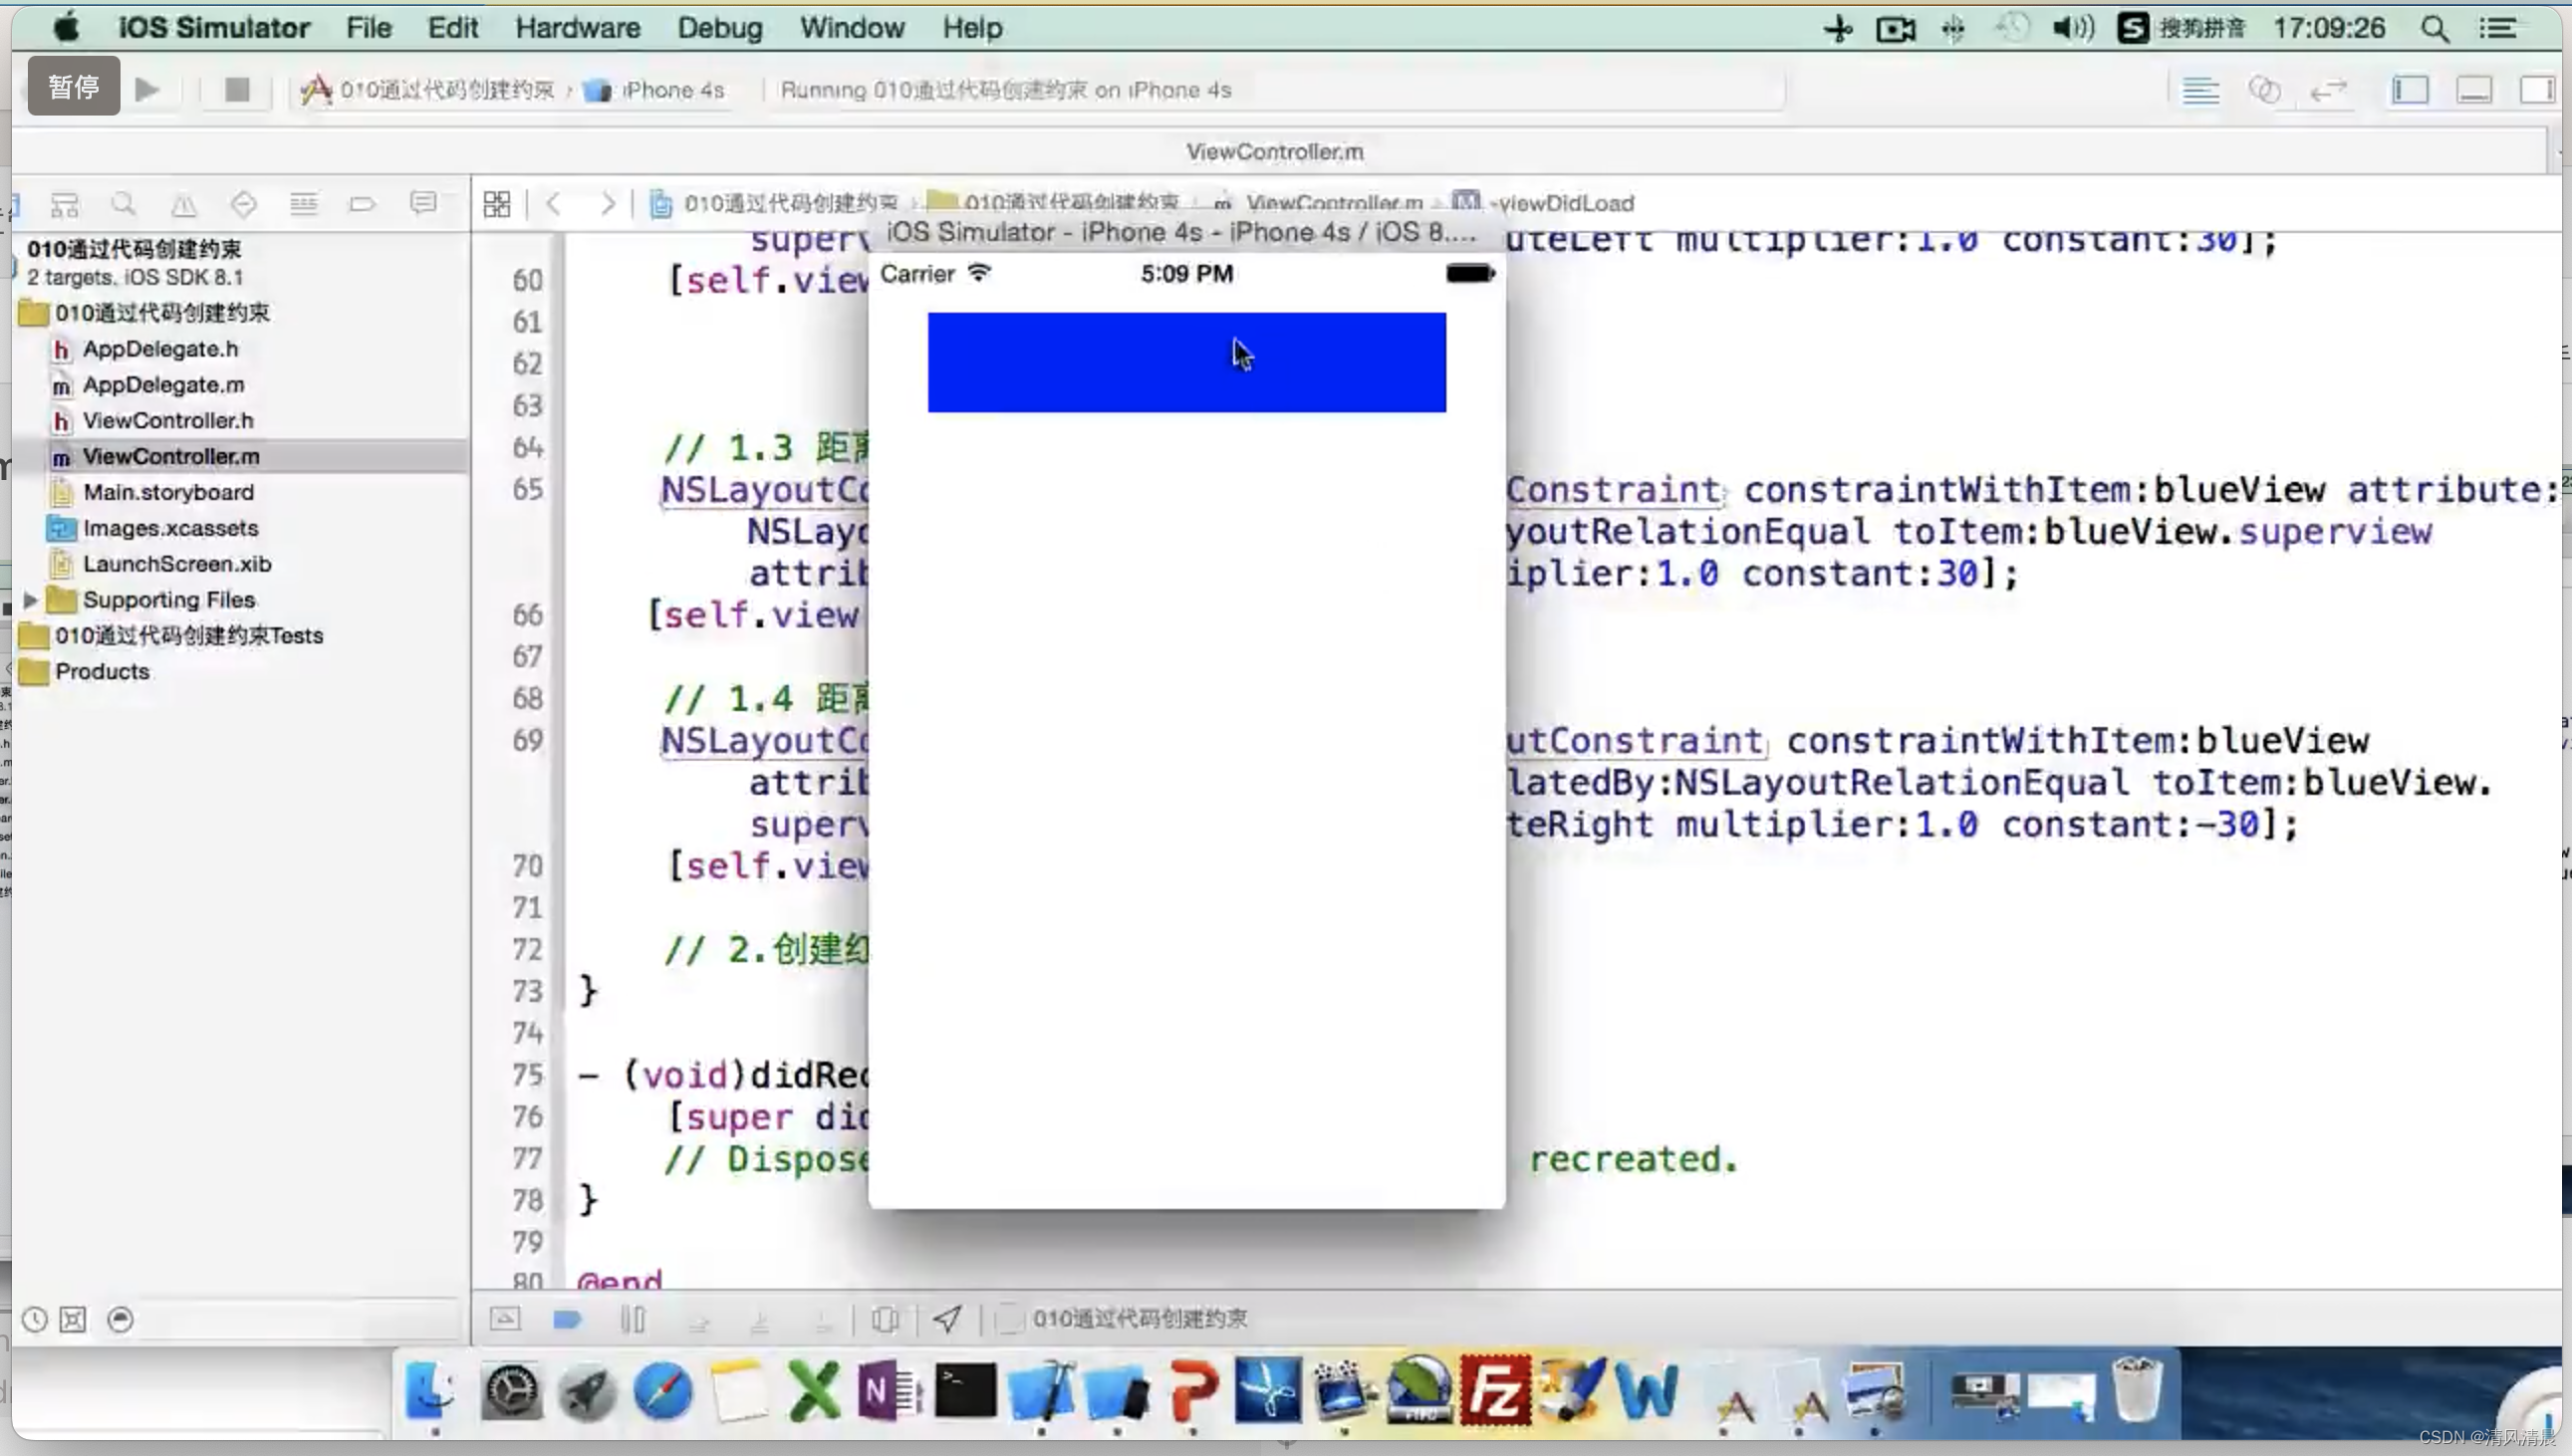Click the Run button to build project
Screen dimensions: 2572x1456
coord(150,89)
